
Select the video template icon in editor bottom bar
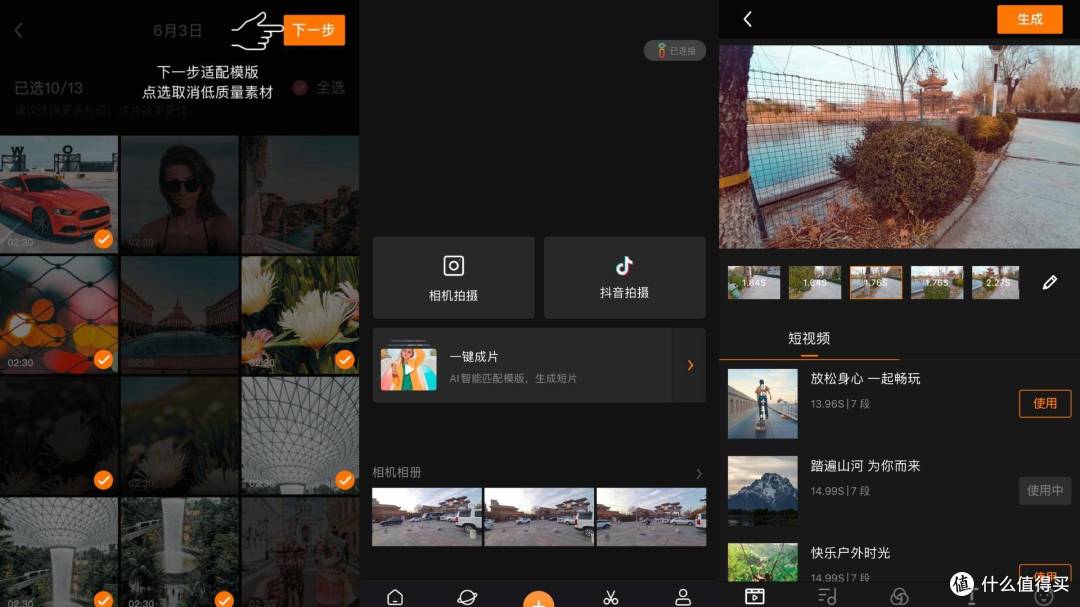pos(755,596)
